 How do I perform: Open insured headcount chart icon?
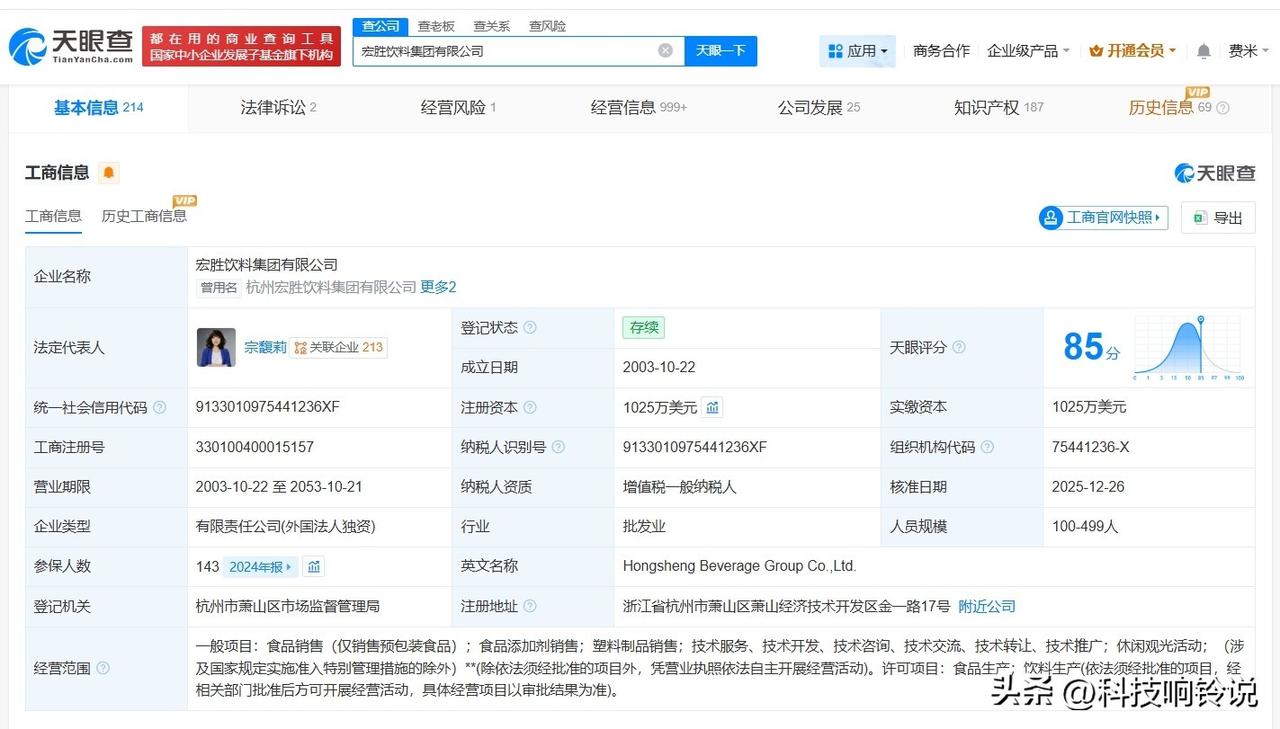314,567
